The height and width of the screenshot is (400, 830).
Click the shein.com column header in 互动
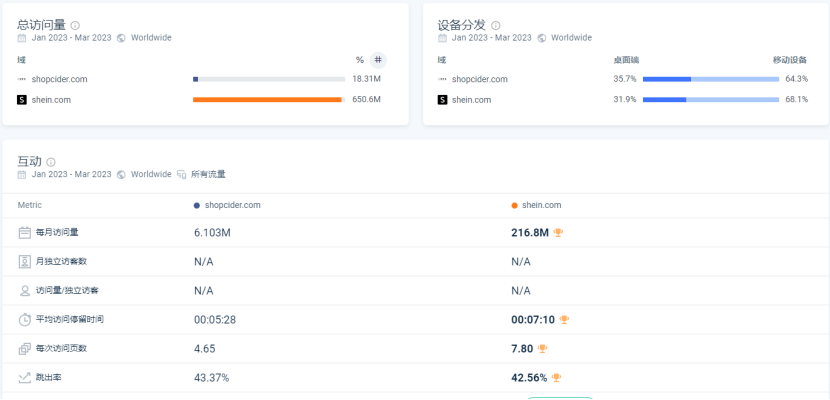(540, 205)
